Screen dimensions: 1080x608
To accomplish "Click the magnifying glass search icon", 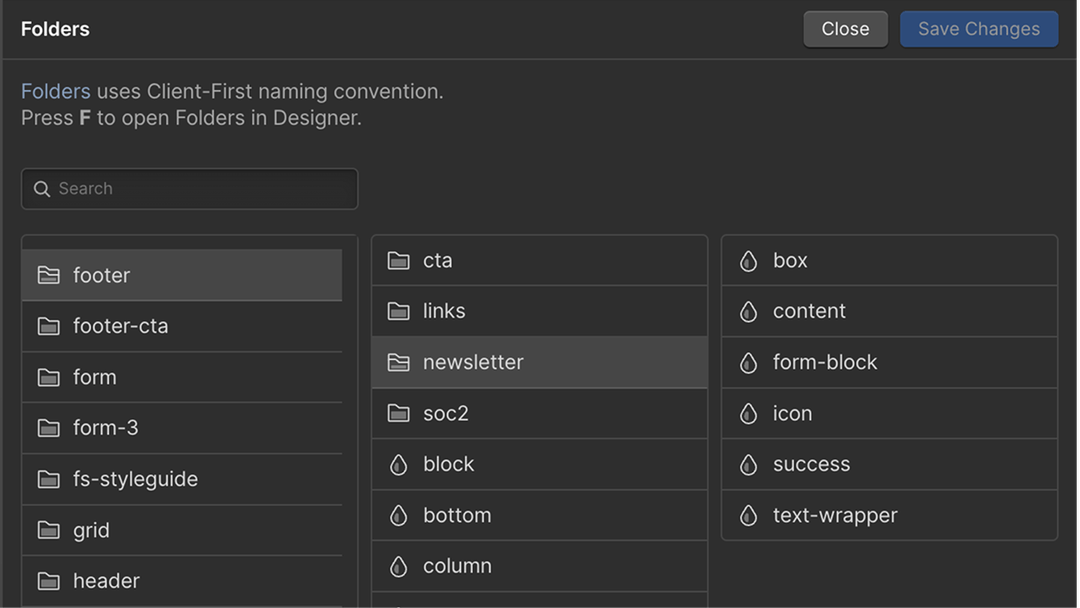I will pyautogui.click(x=41, y=188).
